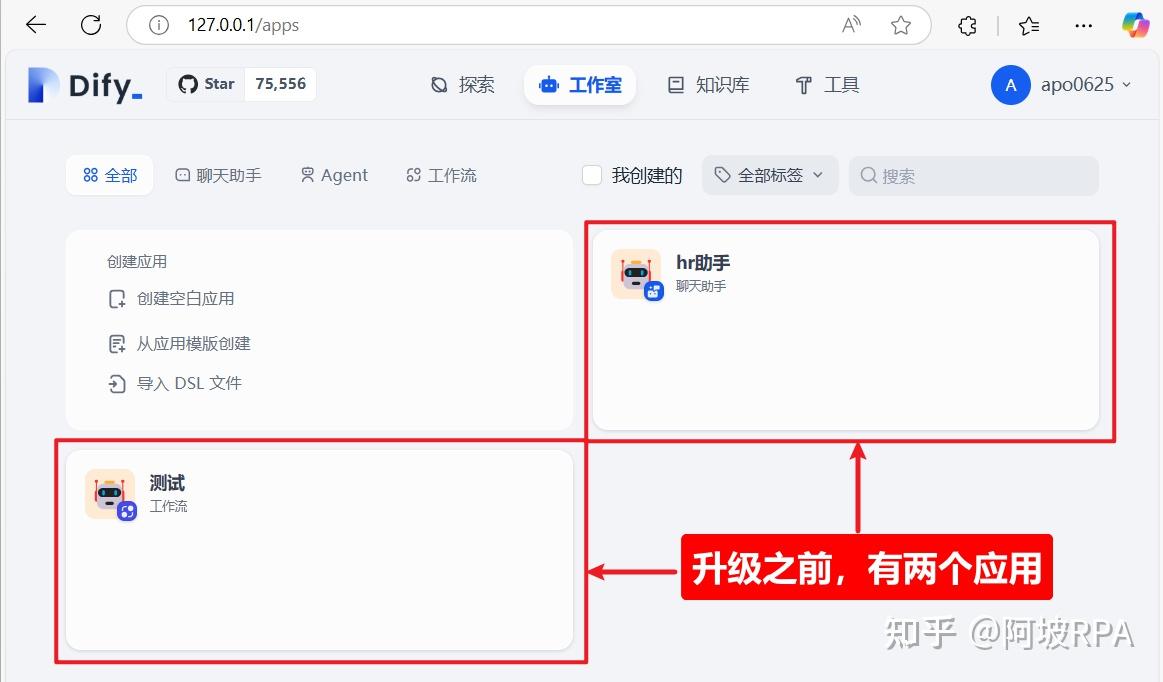The width and height of the screenshot is (1163, 682).
Task: Switch to the 探索 tab
Action: point(462,85)
